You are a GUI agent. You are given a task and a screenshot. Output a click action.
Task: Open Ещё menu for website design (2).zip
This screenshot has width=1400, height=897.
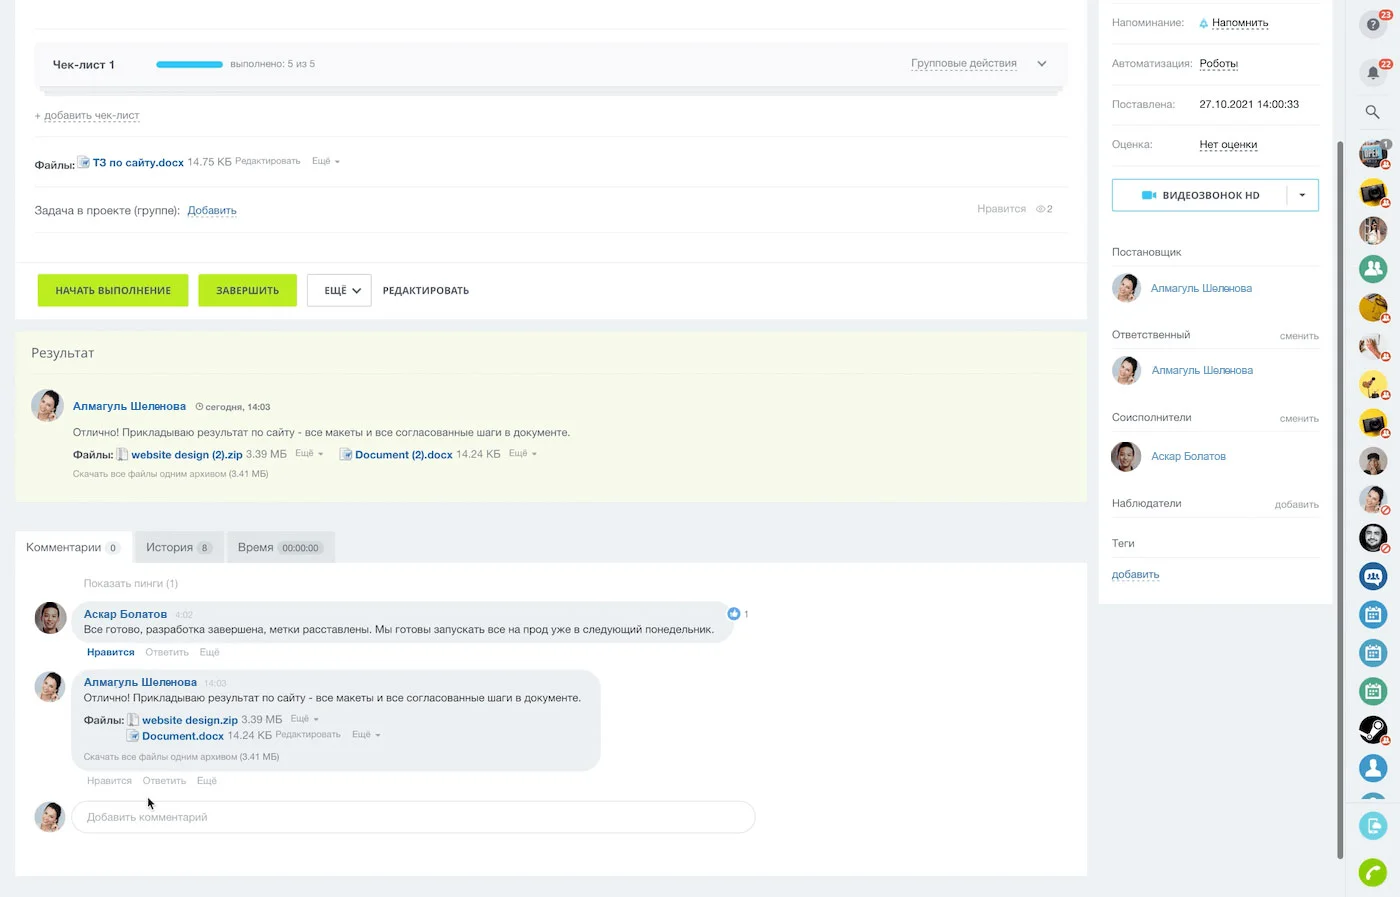[x=309, y=453]
